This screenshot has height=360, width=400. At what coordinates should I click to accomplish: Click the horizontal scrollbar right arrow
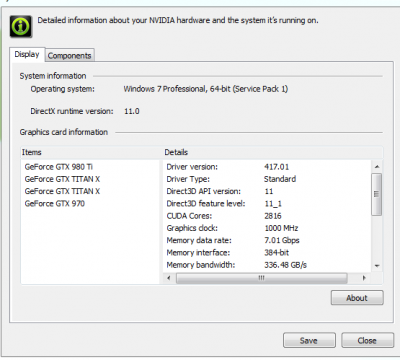click(x=364, y=278)
